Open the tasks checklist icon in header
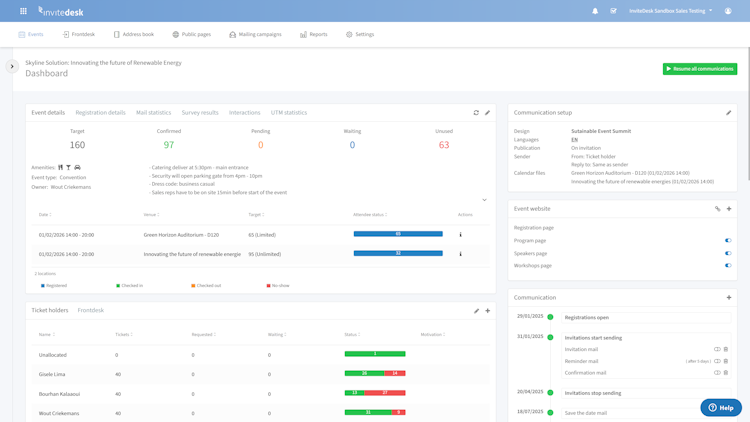The height and width of the screenshot is (422, 750). pyautogui.click(x=613, y=11)
